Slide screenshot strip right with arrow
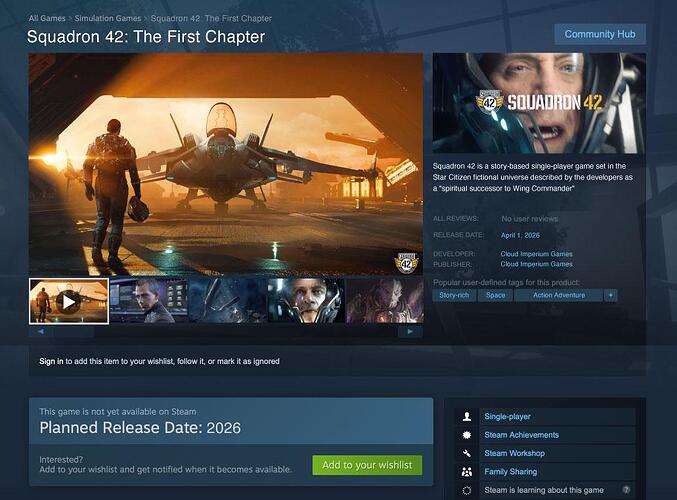This screenshot has width=677, height=500. (x=410, y=332)
